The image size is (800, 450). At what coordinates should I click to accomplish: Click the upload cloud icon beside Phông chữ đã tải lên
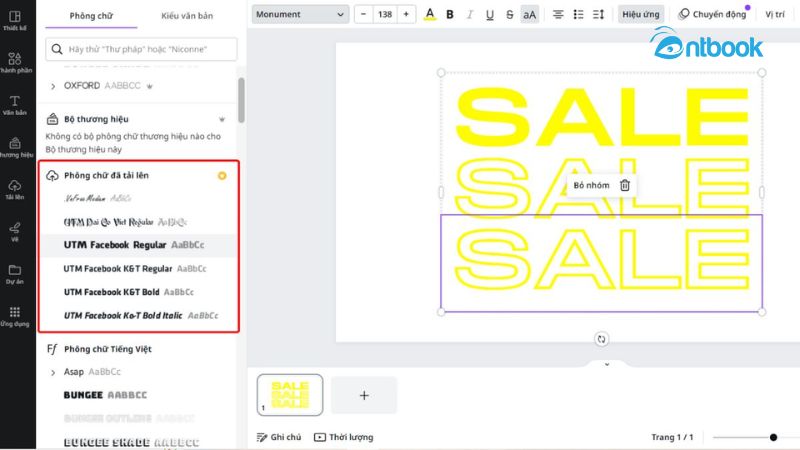(x=52, y=176)
